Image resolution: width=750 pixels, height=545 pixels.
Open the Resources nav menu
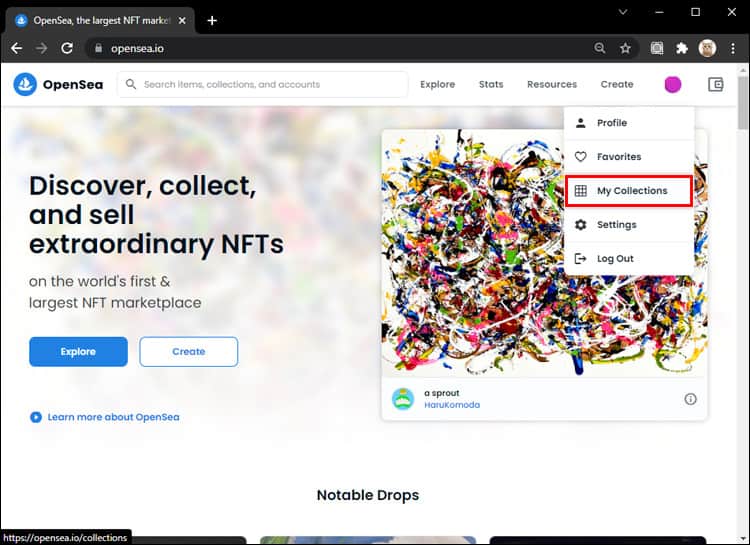(x=552, y=84)
